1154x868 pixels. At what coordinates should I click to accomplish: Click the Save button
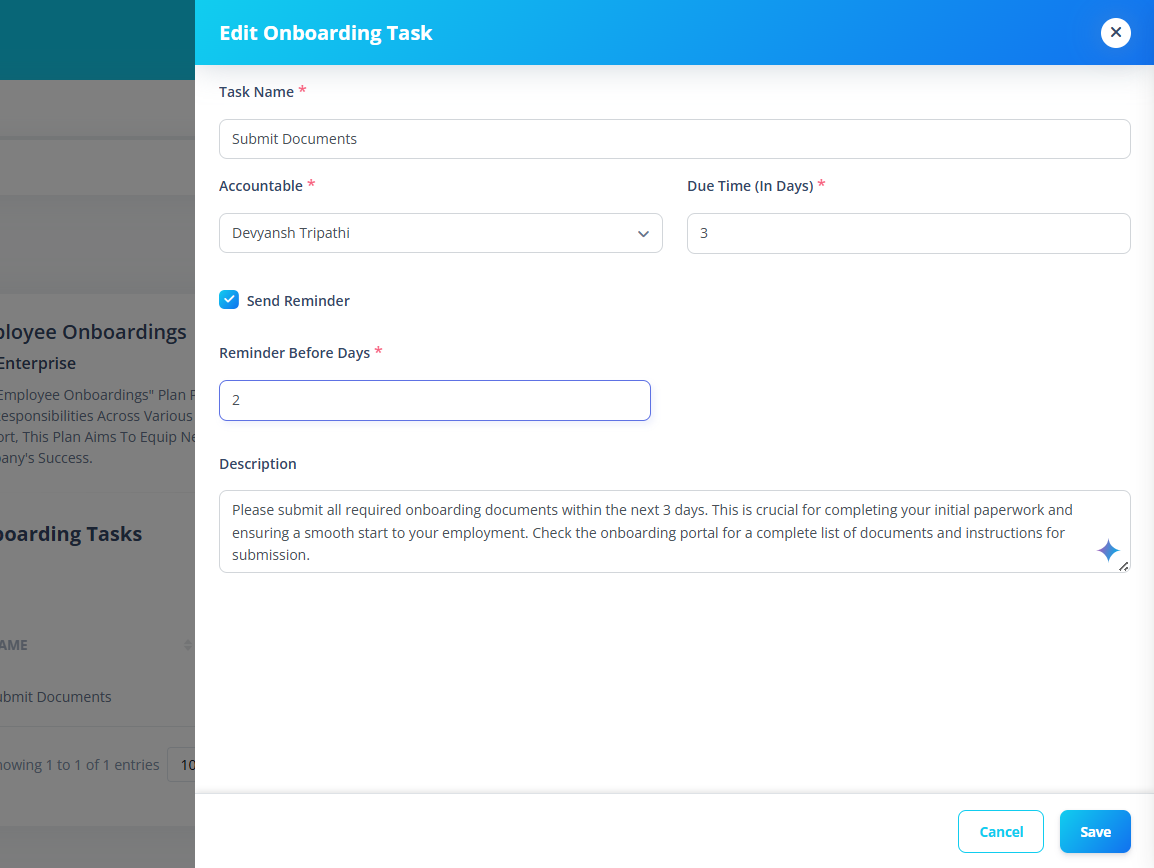click(1094, 831)
